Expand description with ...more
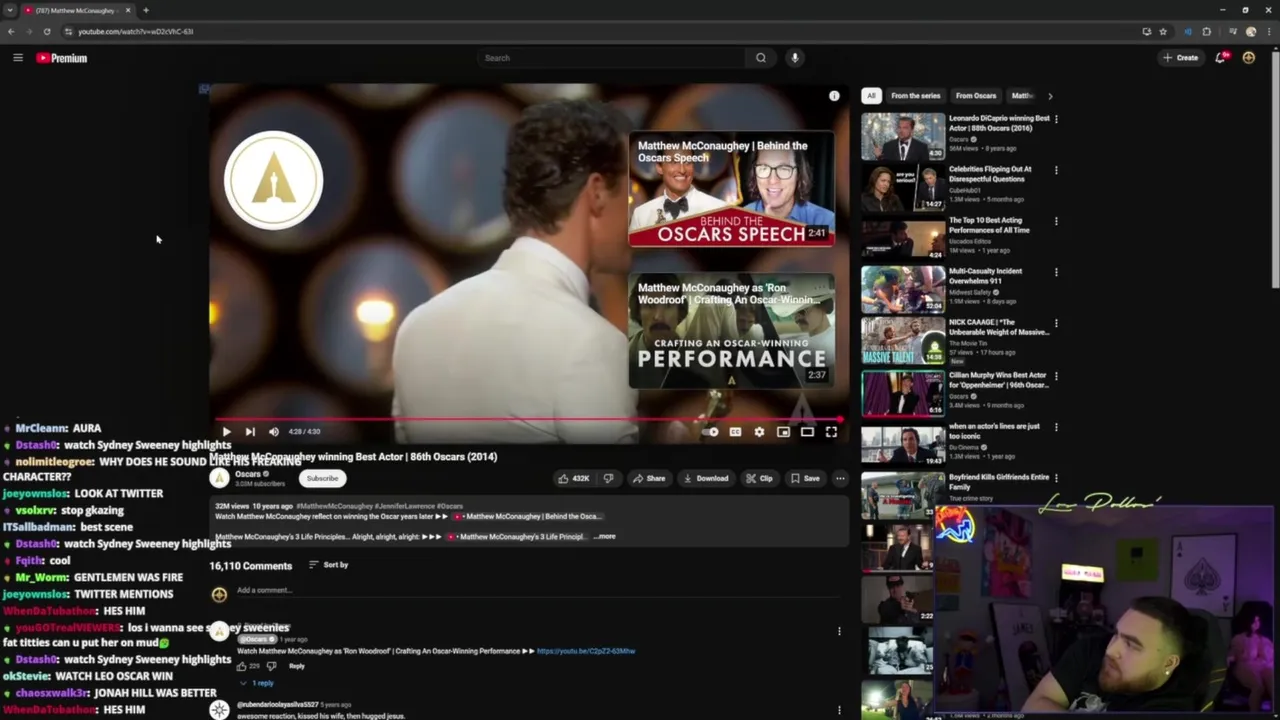This screenshot has width=1280, height=720. coord(605,537)
